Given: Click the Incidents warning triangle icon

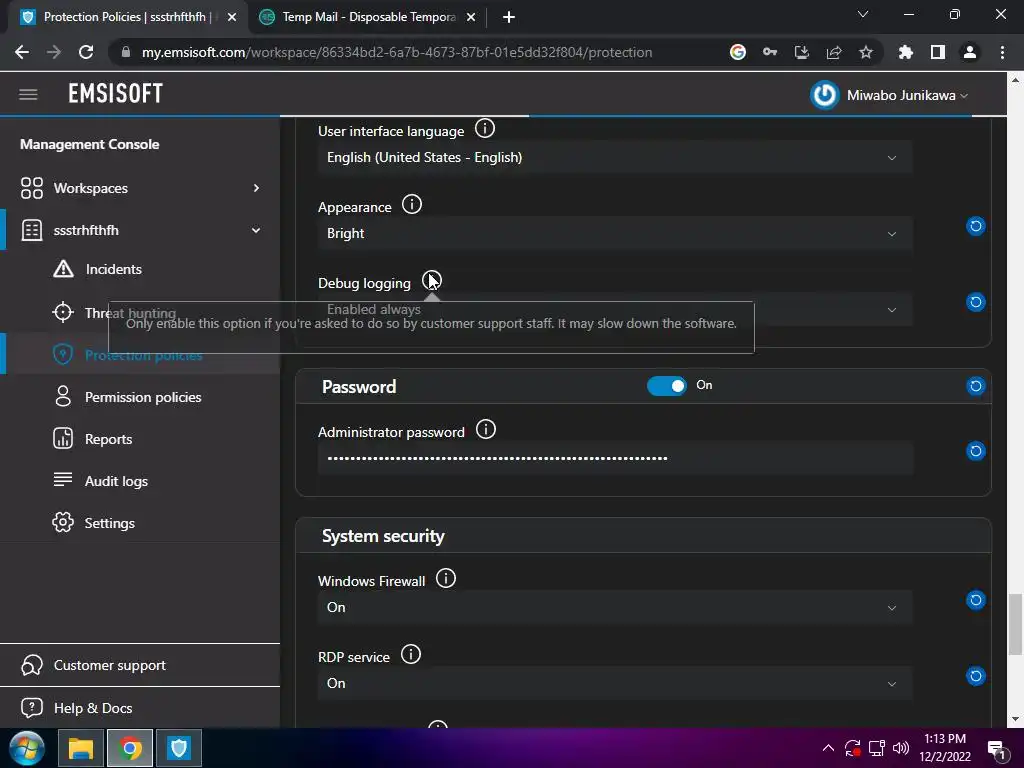Looking at the screenshot, I should (63, 268).
